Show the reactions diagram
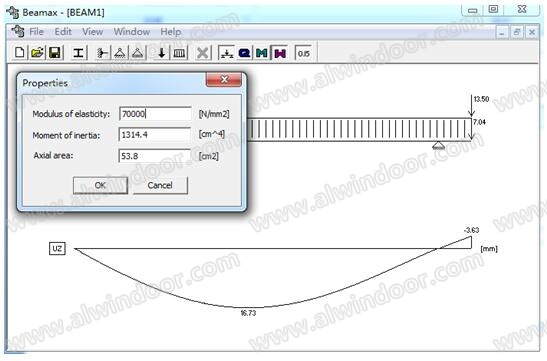Viewport: 547px width, 361px height. (227, 53)
